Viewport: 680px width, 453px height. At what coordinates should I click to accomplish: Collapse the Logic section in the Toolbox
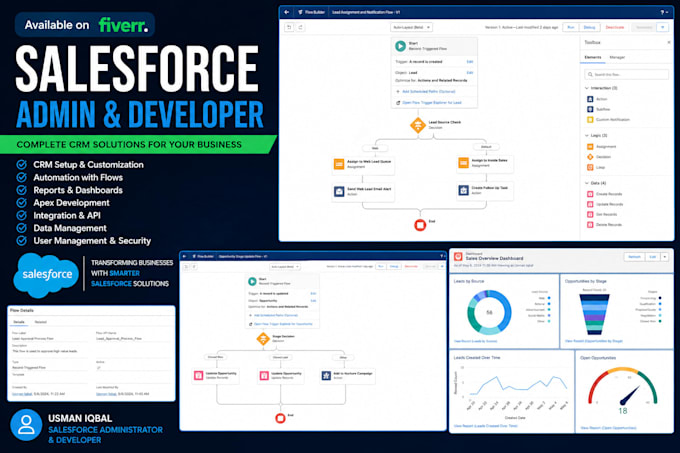pyautogui.click(x=587, y=136)
